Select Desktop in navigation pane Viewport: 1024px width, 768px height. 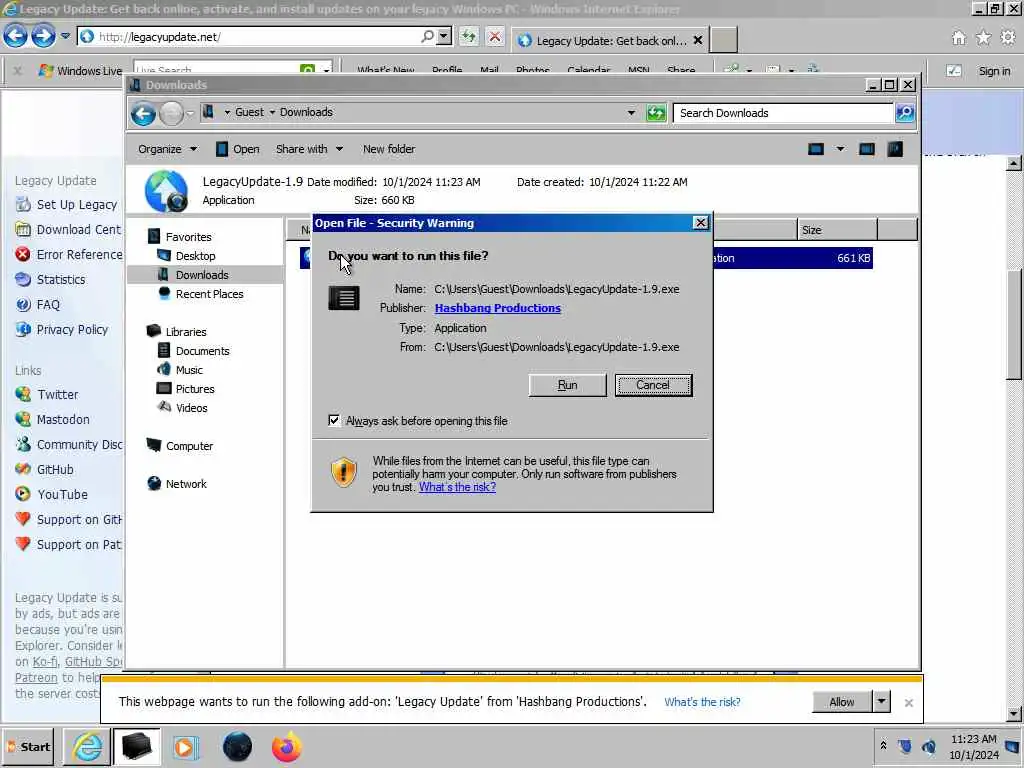(x=195, y=256)
